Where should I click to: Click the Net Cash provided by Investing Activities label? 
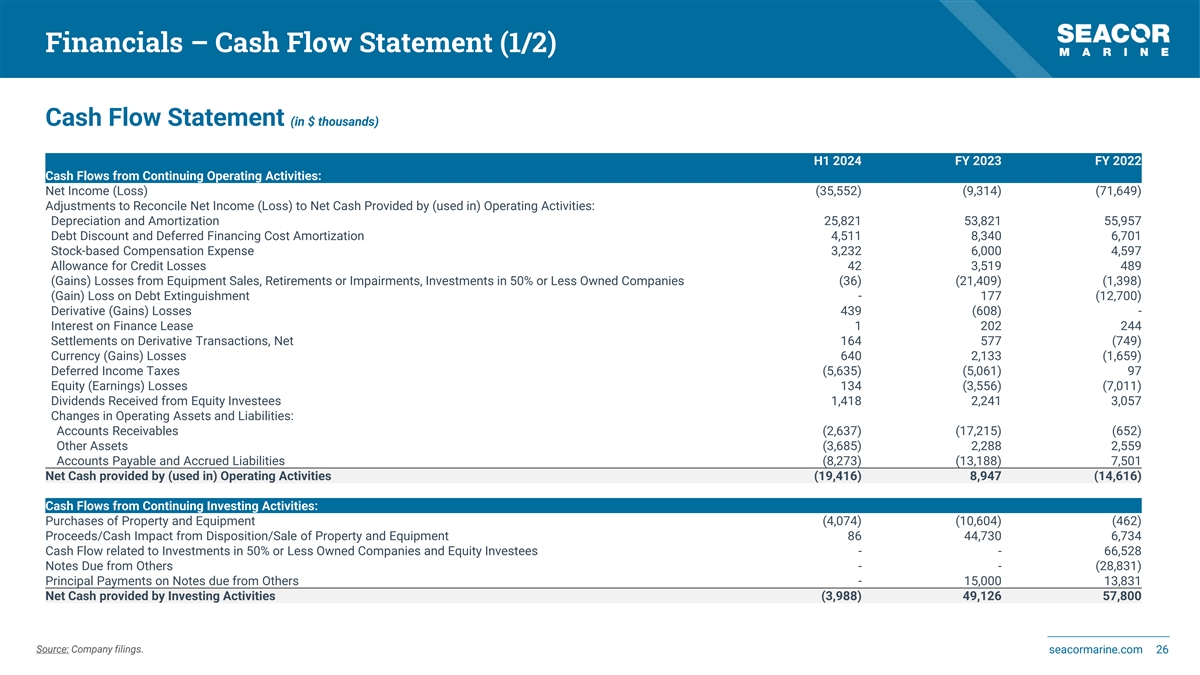(x=160, y=597)
